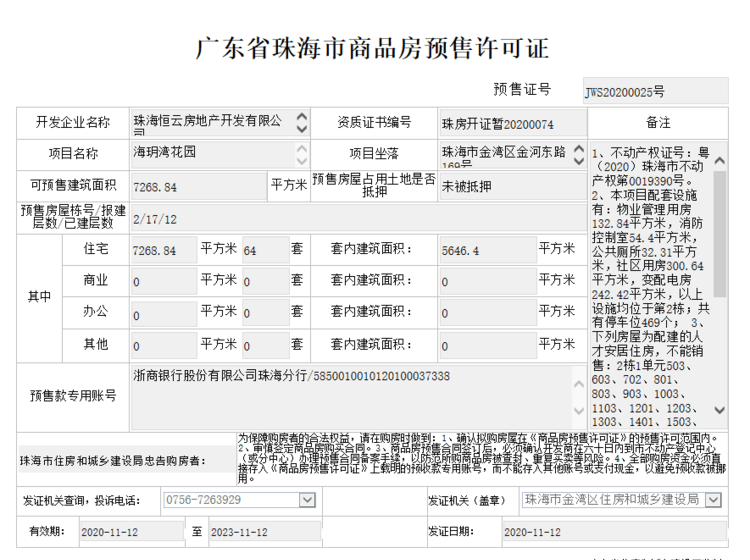Click the project name field's down arrow
Screen dimensions: 750x560
point(301,160)
